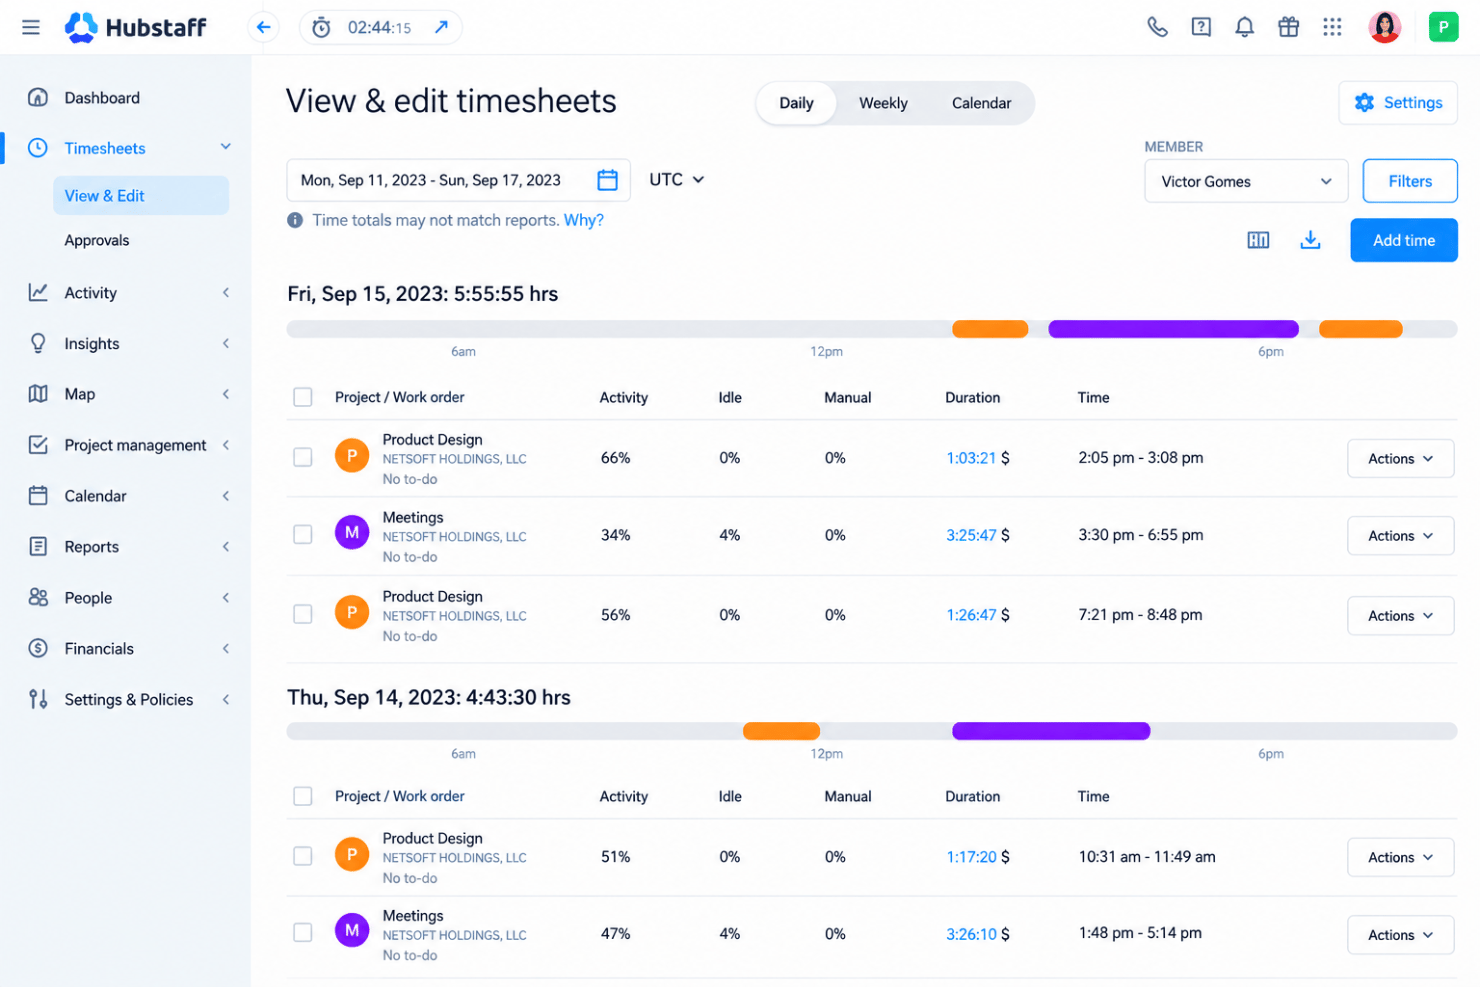Open the apps grid icon
The image size is (1480, 987).
pos(1332,27)
